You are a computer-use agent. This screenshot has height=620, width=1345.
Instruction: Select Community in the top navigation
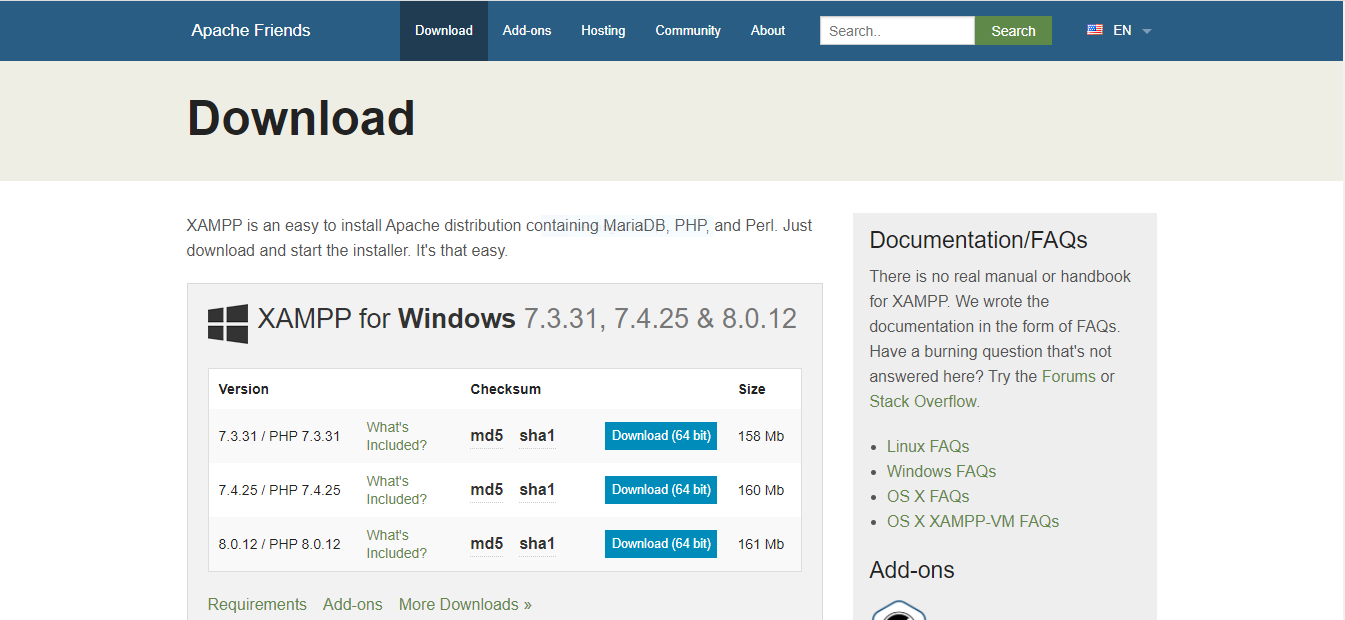[688, 31]
